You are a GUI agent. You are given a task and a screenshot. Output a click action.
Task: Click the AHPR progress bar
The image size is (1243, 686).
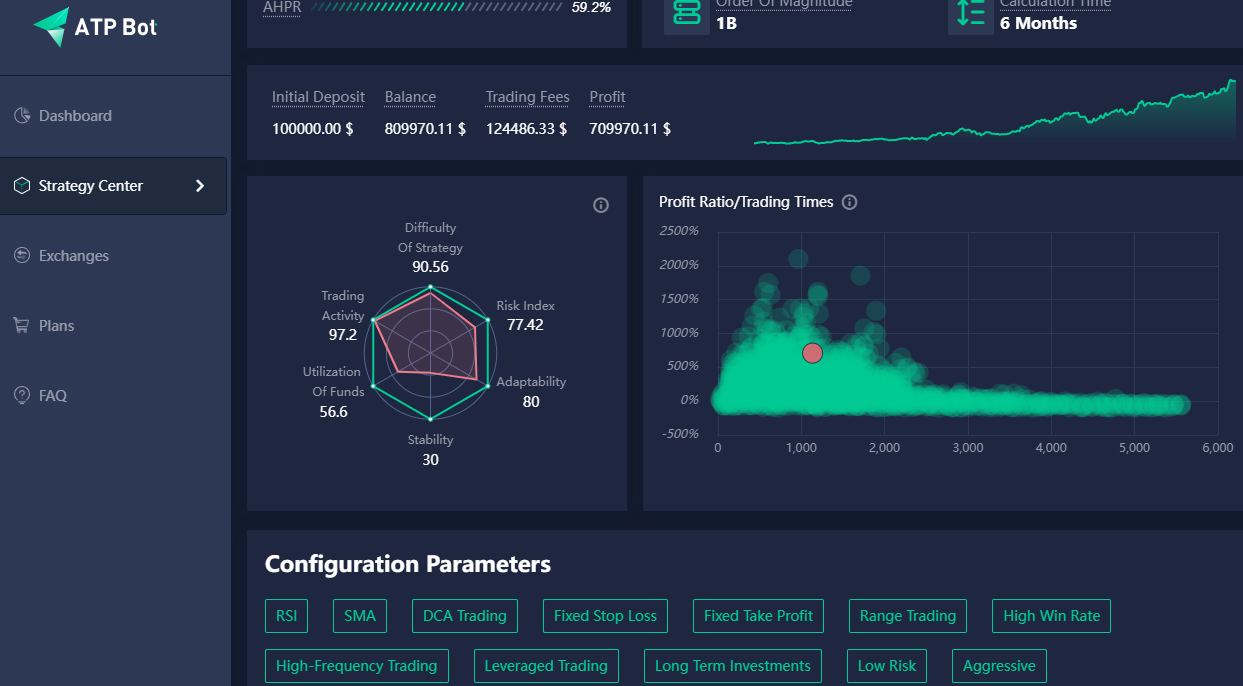click(x=437, y=8)
